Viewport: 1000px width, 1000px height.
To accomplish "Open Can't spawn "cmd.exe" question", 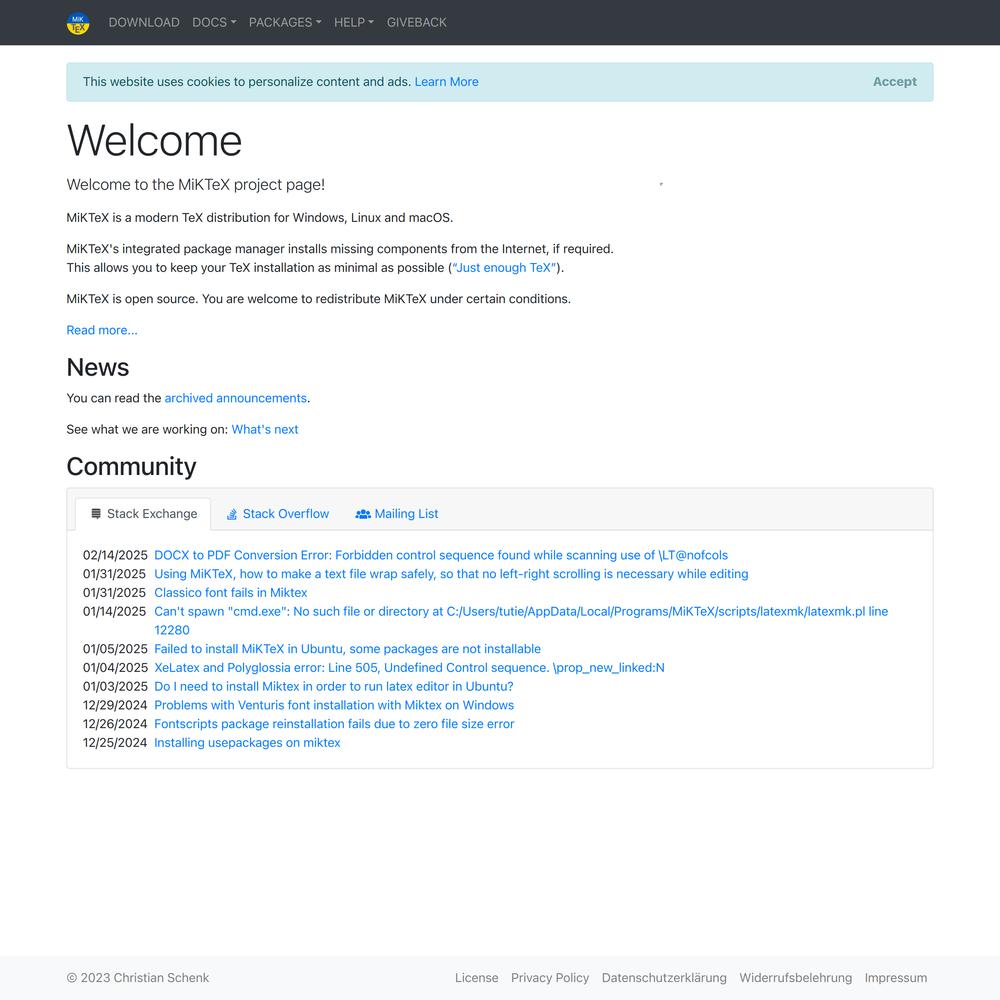I will [521, 621].
